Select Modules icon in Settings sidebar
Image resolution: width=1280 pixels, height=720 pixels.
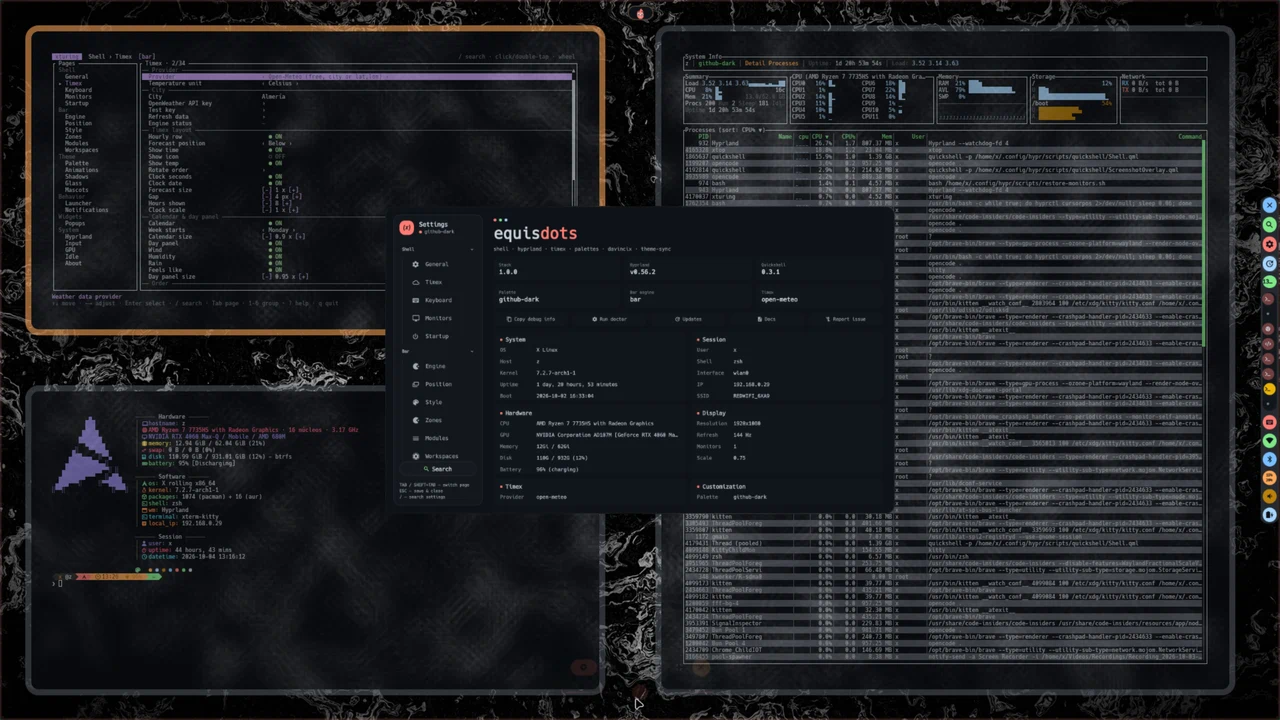416,438
